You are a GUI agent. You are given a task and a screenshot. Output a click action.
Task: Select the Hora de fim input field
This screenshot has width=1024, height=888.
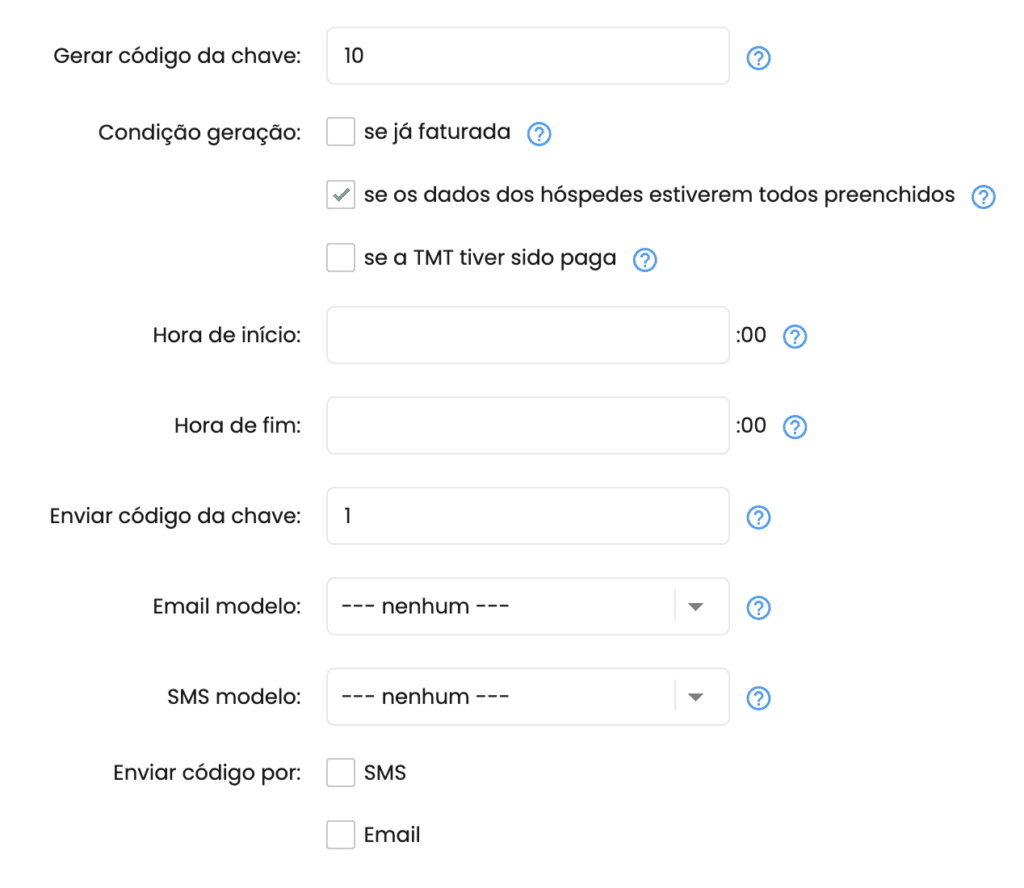(x=528, y=425)
